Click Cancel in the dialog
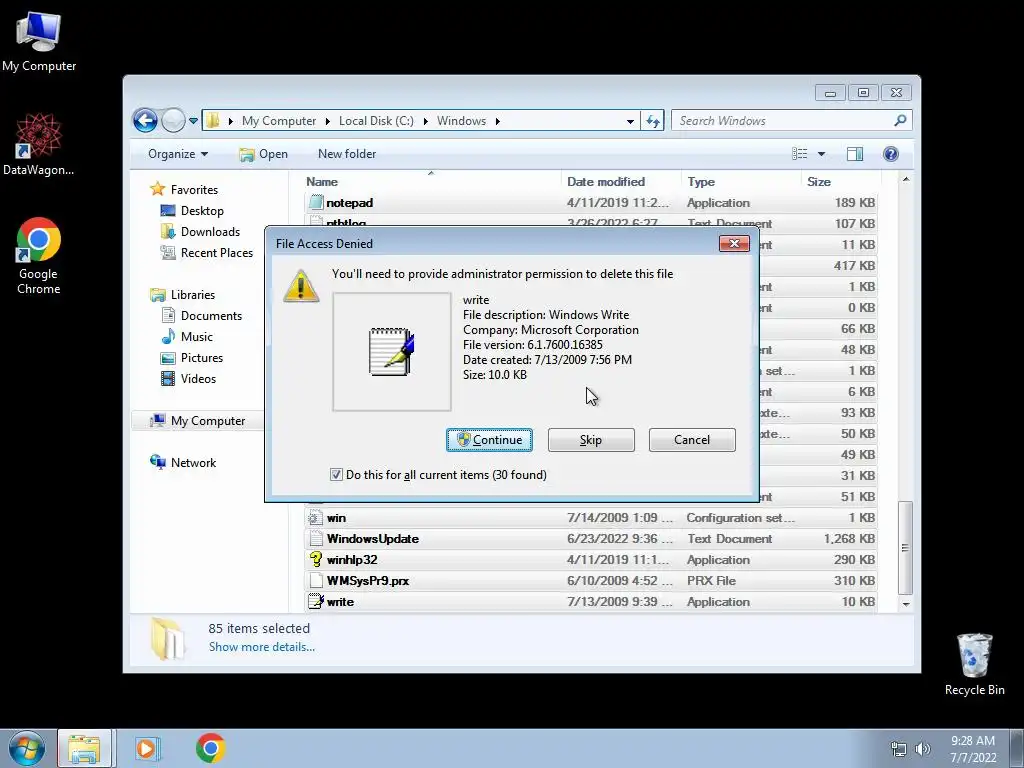This screenshot has height=768, width=1024. pos(692,440)
